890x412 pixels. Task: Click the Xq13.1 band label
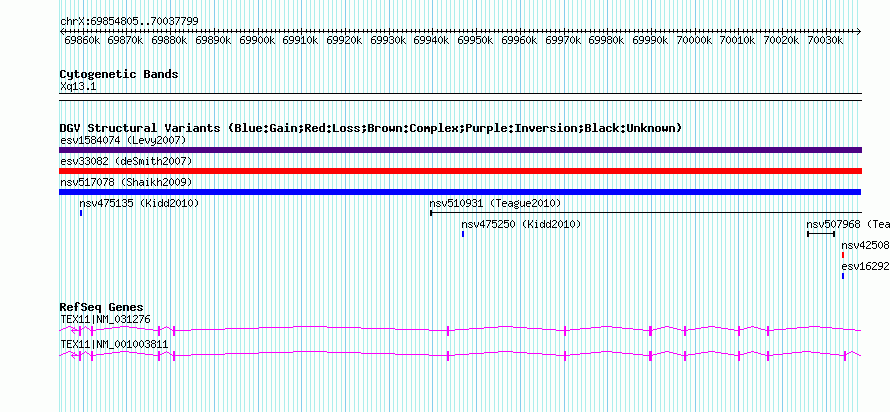(77, 86)
